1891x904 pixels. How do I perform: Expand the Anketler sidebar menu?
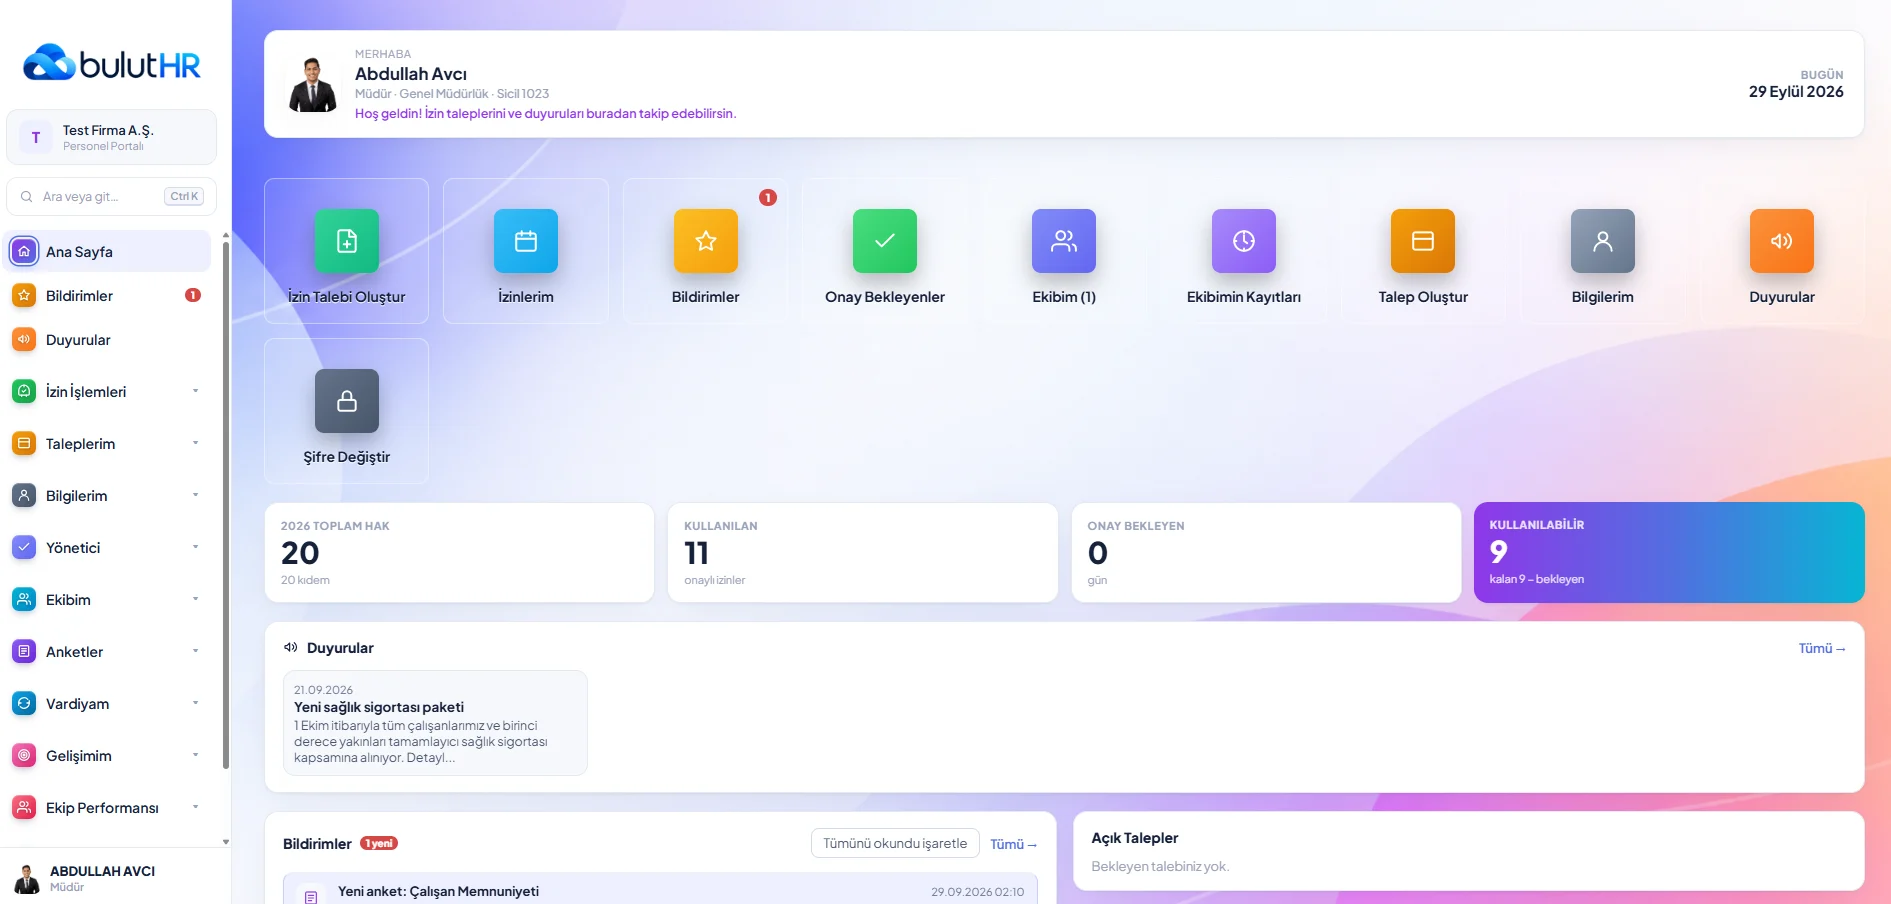(108, 651)
